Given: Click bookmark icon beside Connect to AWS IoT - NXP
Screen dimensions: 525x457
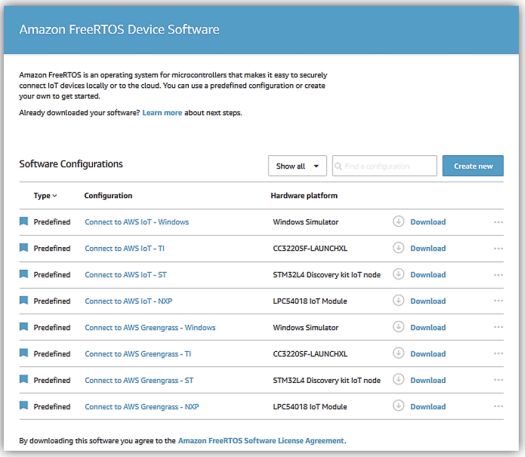Looking at the screenshot, I should tap(23, 300).
